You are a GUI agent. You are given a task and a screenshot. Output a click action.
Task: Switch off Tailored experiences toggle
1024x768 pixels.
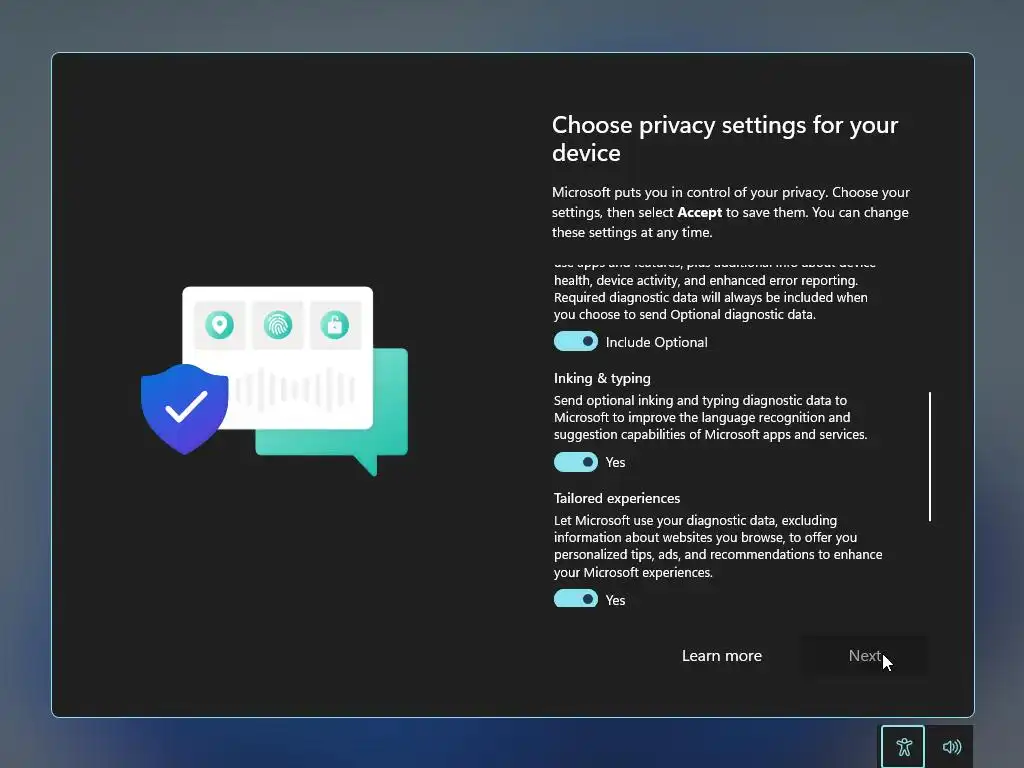click(575, 599)
